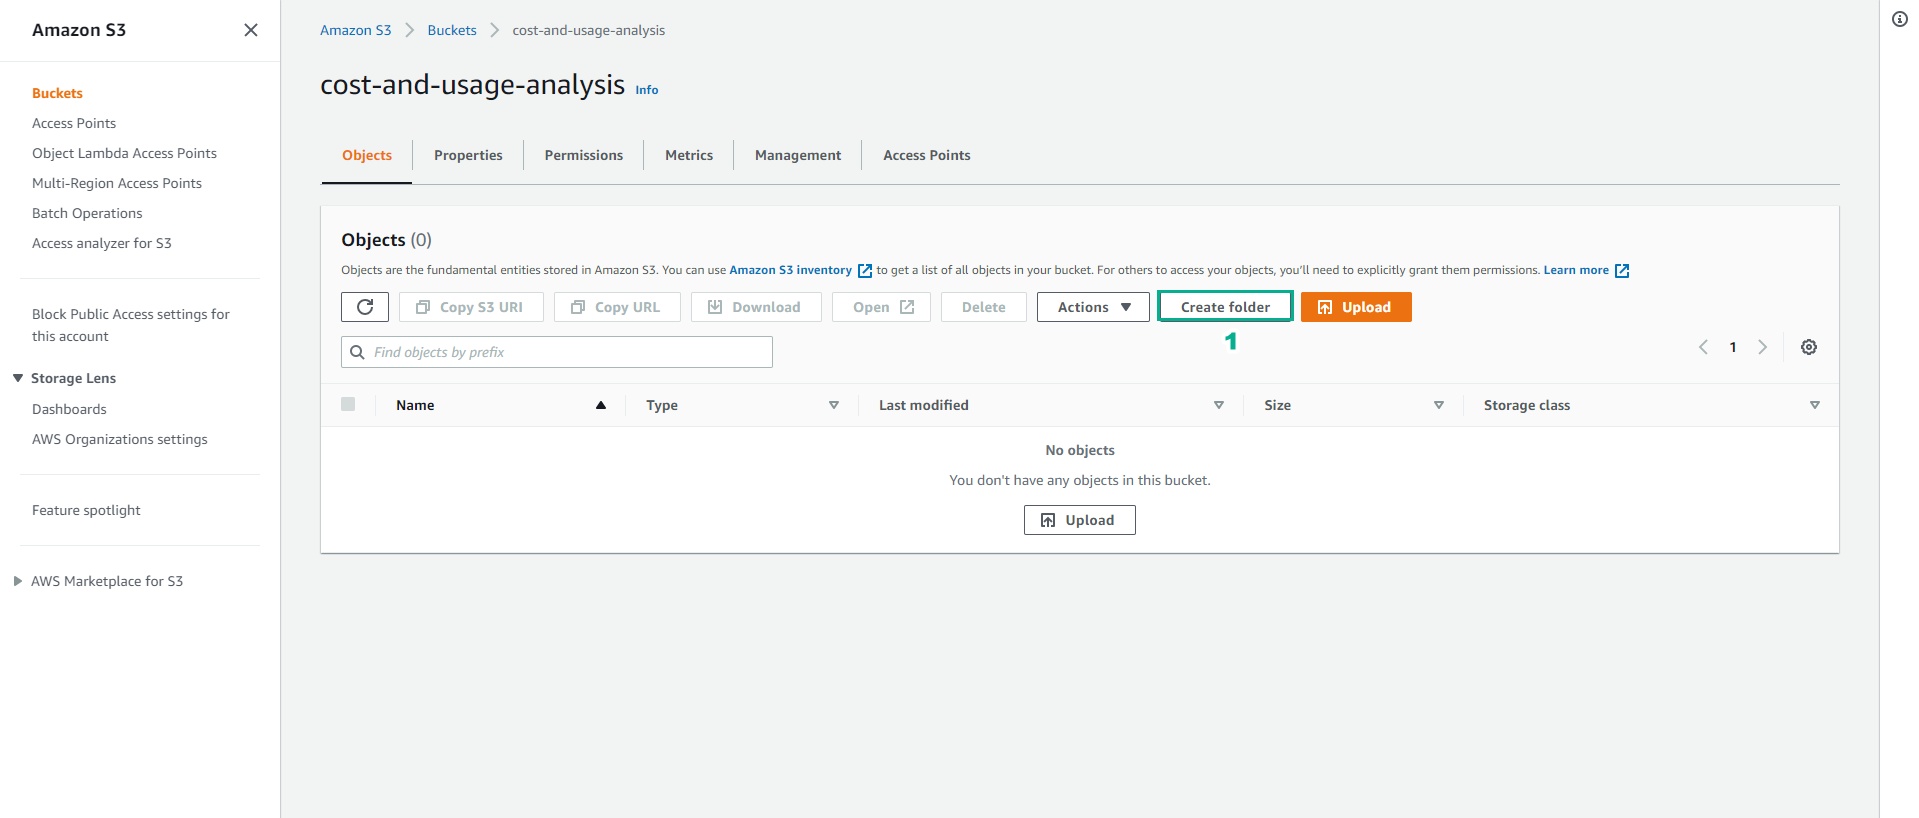Open the Learn more link

pos(1576,270)
